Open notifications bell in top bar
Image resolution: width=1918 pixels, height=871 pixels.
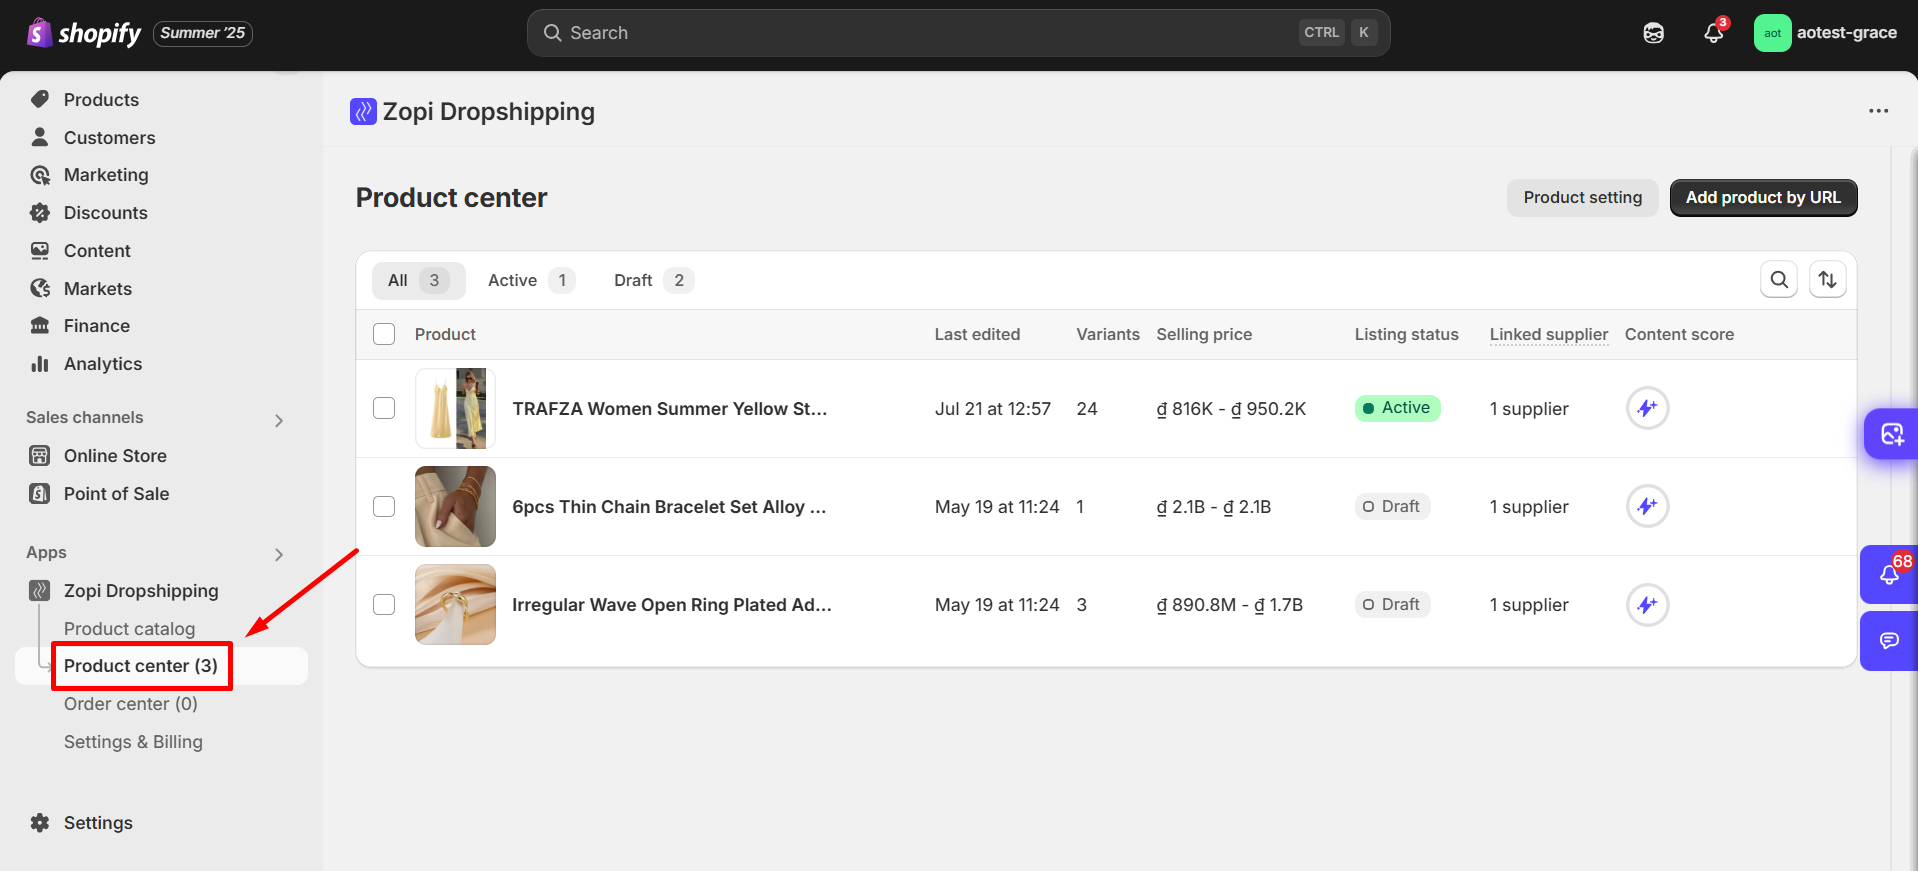tap(1714, 33)
